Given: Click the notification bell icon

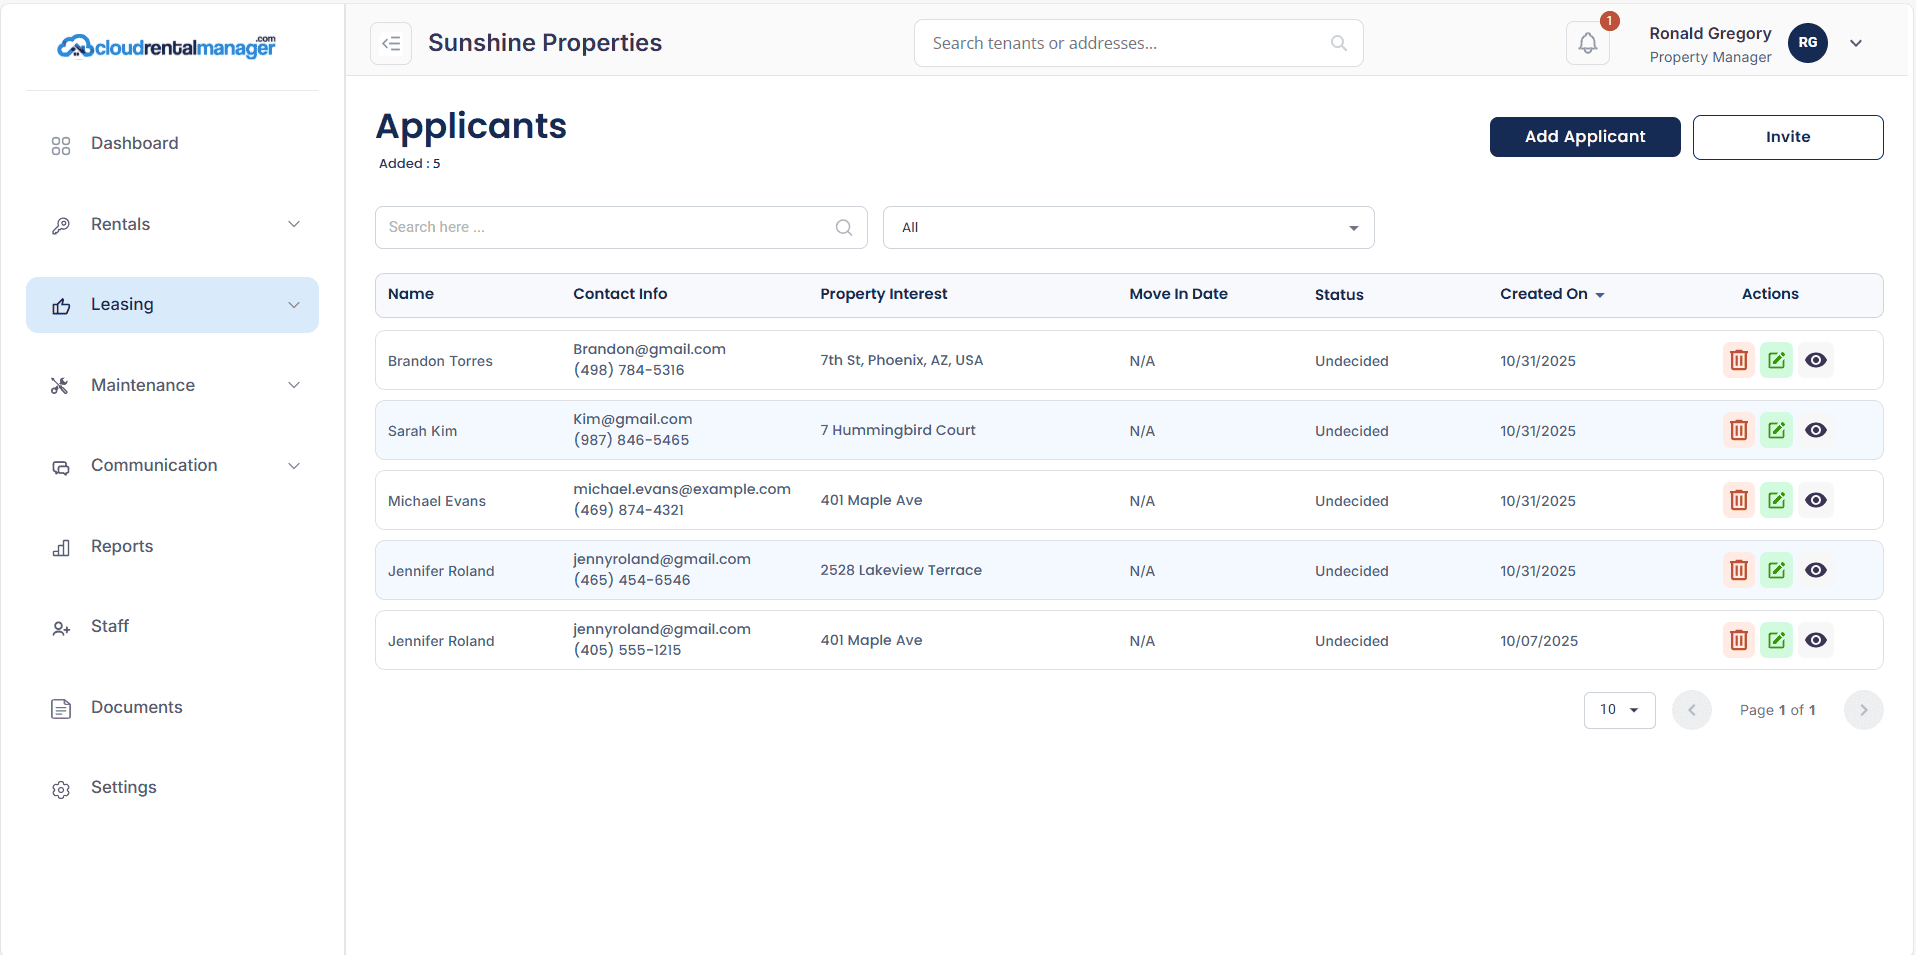Looking at the screenshot, I should point(1587,43).
